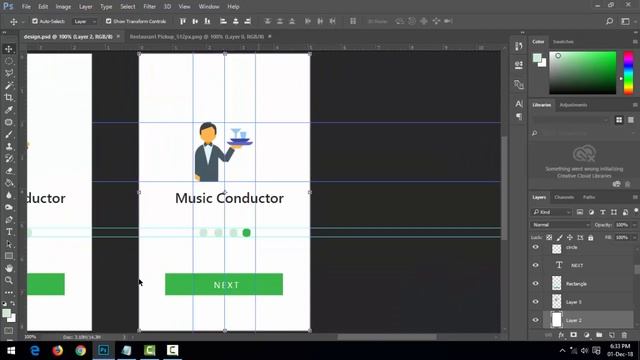Select the Hand tool
Screen dimensions: 640x360
9,268
